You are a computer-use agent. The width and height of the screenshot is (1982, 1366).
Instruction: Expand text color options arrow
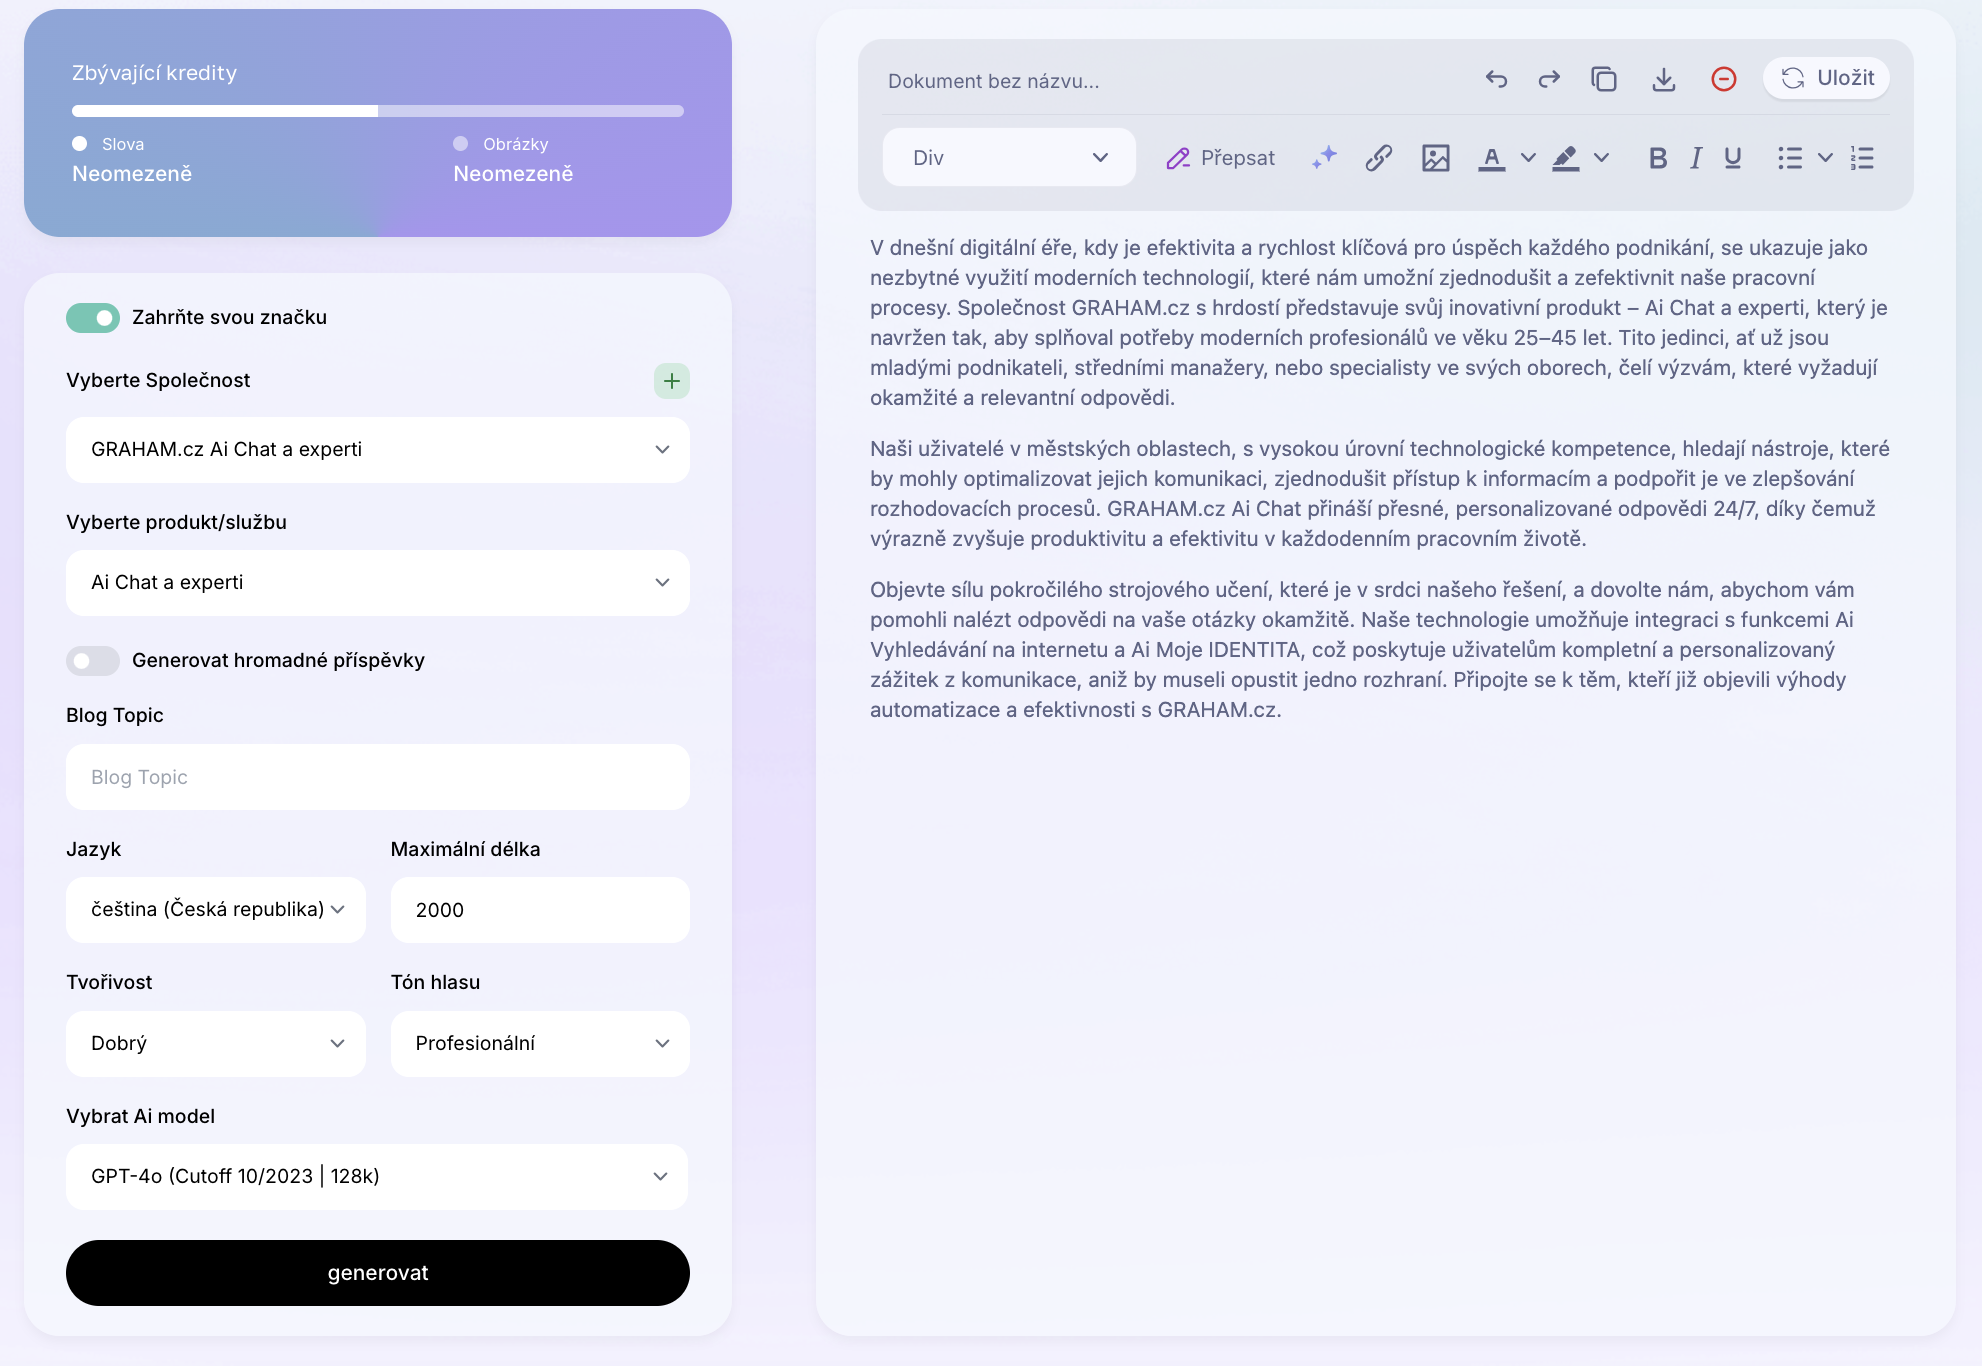pyautogui.click(x=1528, y=158)
